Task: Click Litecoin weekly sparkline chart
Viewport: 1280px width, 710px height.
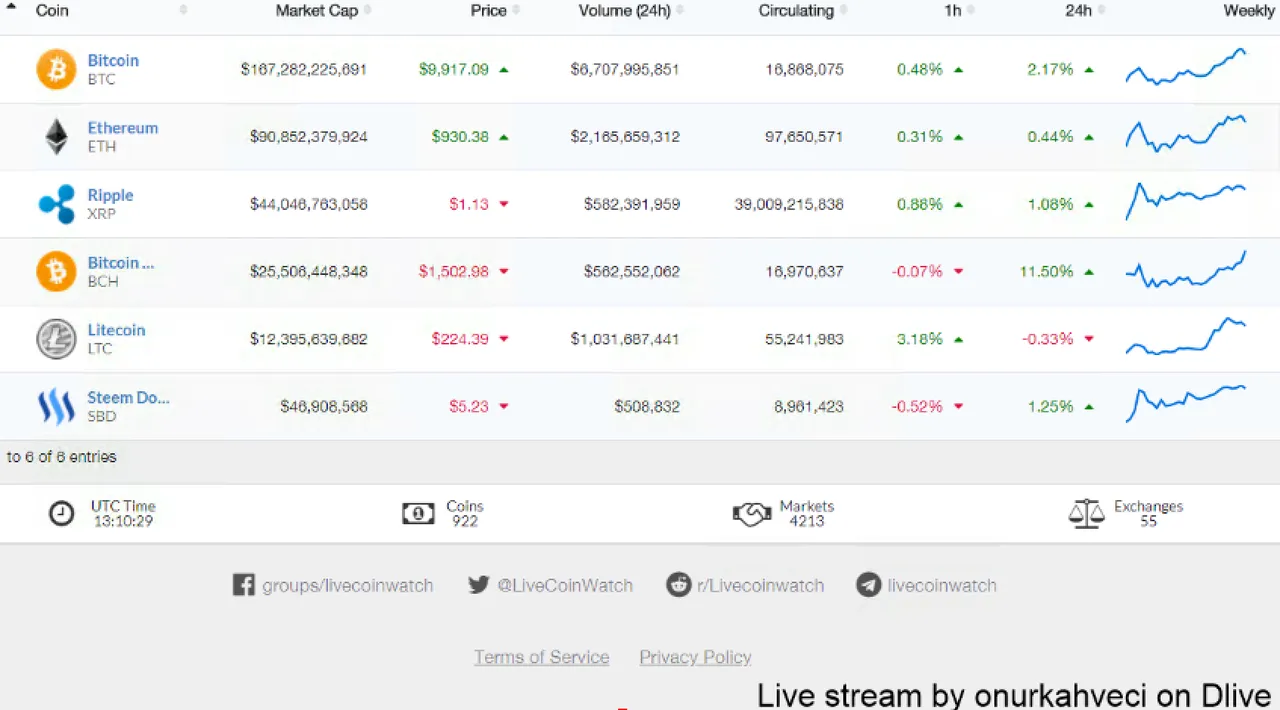Action: point(1186,336)
